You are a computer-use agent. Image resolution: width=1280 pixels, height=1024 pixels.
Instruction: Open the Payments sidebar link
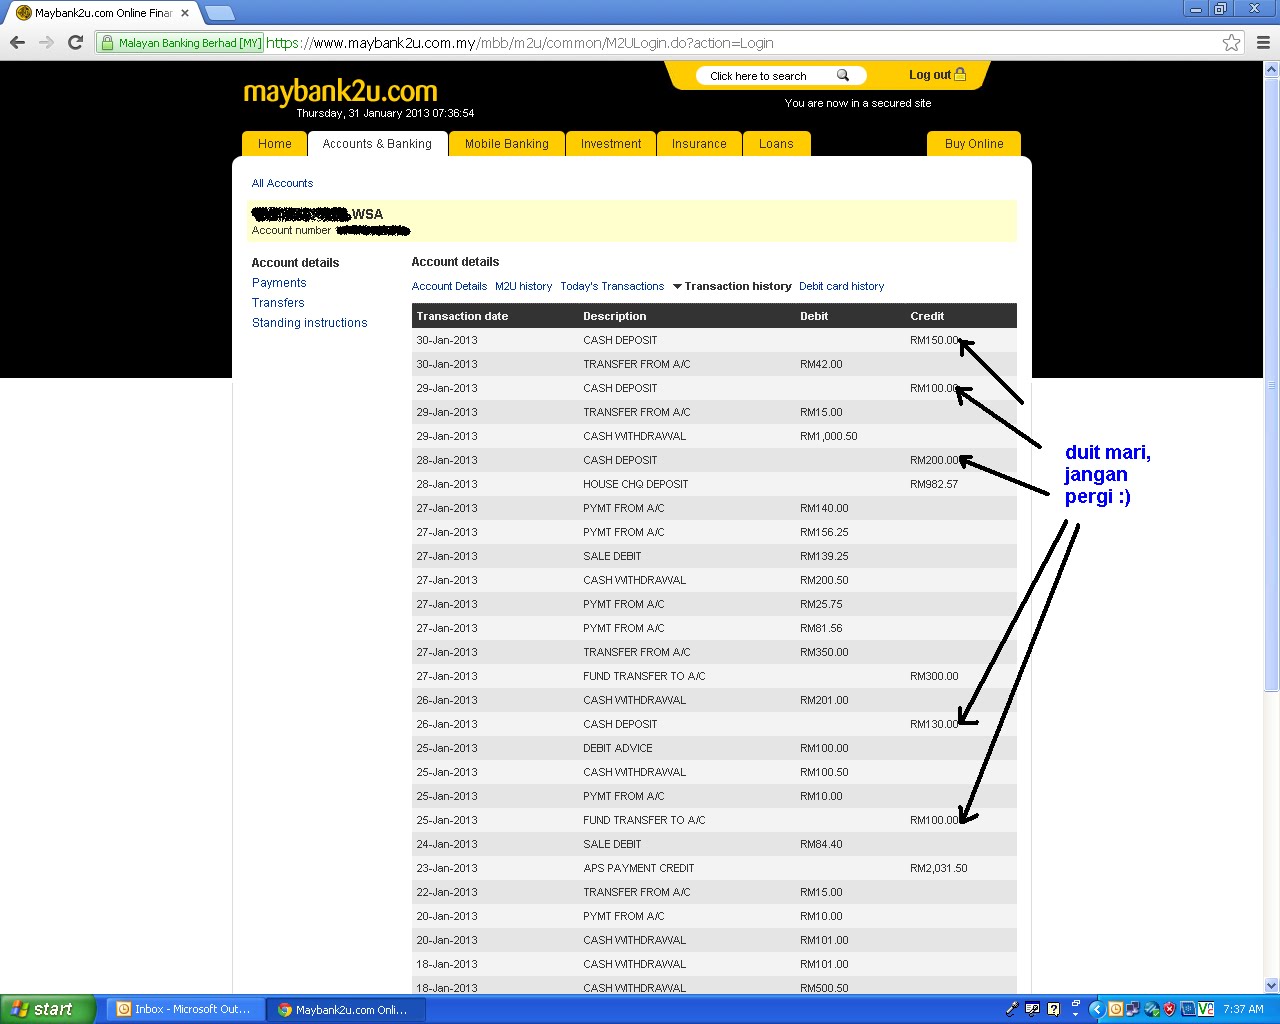coord(279,283)
